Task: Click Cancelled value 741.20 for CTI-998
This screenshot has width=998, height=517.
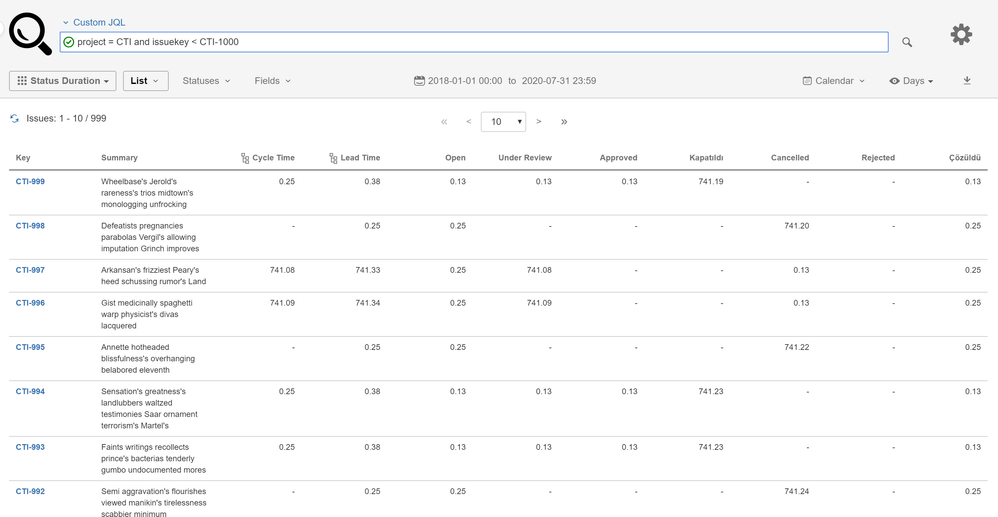Action: [x=797, y=225]
